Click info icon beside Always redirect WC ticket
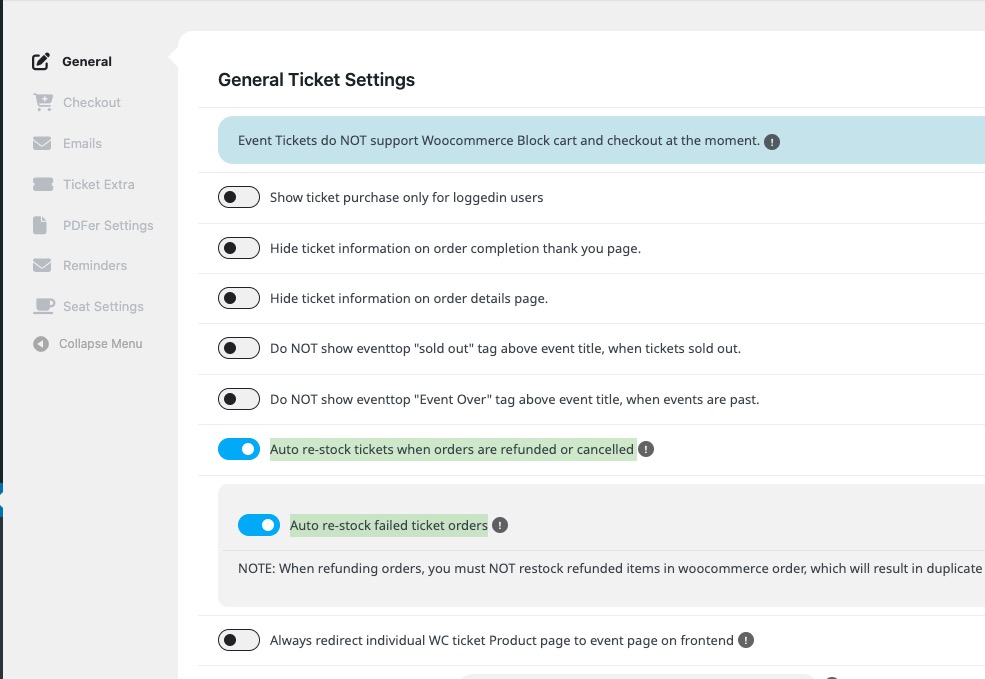 point(746,640)
